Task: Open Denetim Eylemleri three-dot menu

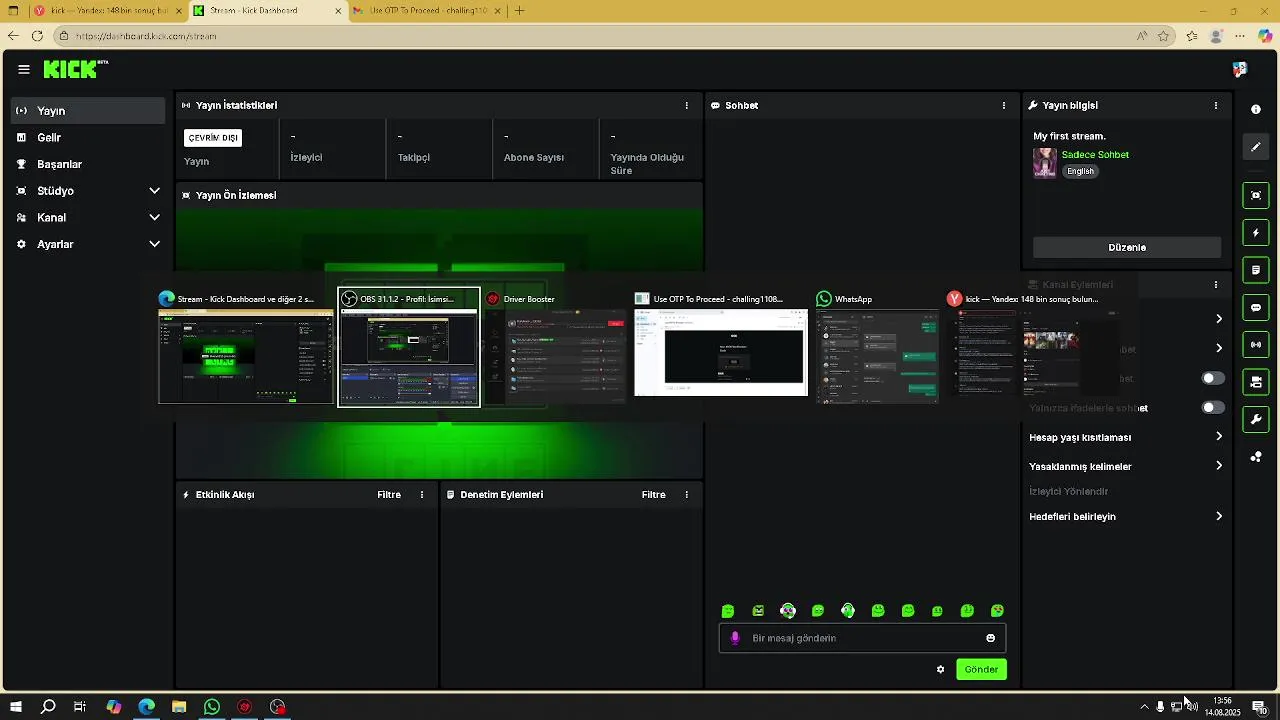Action: point(686,495)
